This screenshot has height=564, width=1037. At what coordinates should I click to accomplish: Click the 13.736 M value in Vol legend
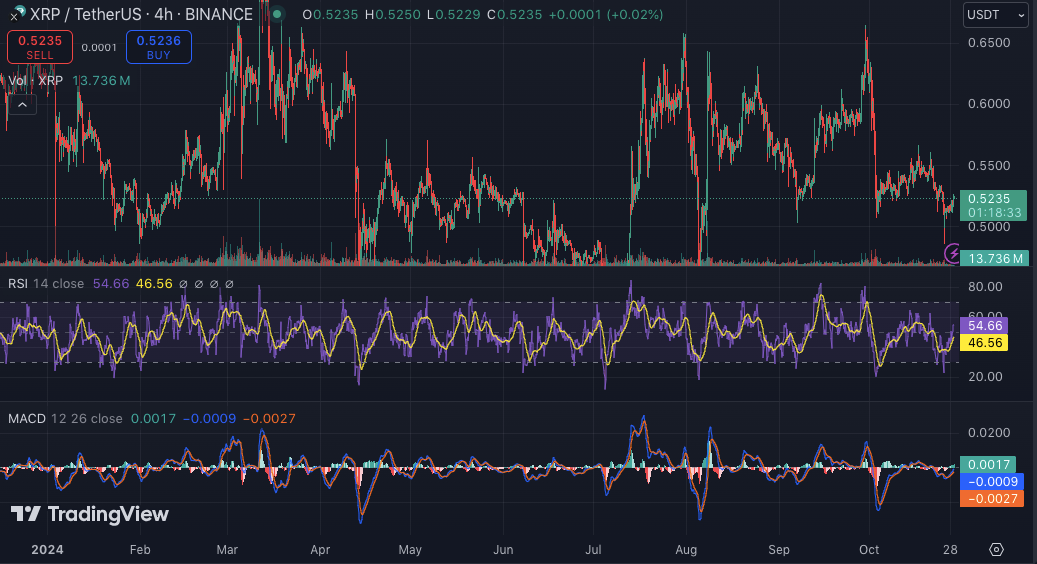pos(101,81)
